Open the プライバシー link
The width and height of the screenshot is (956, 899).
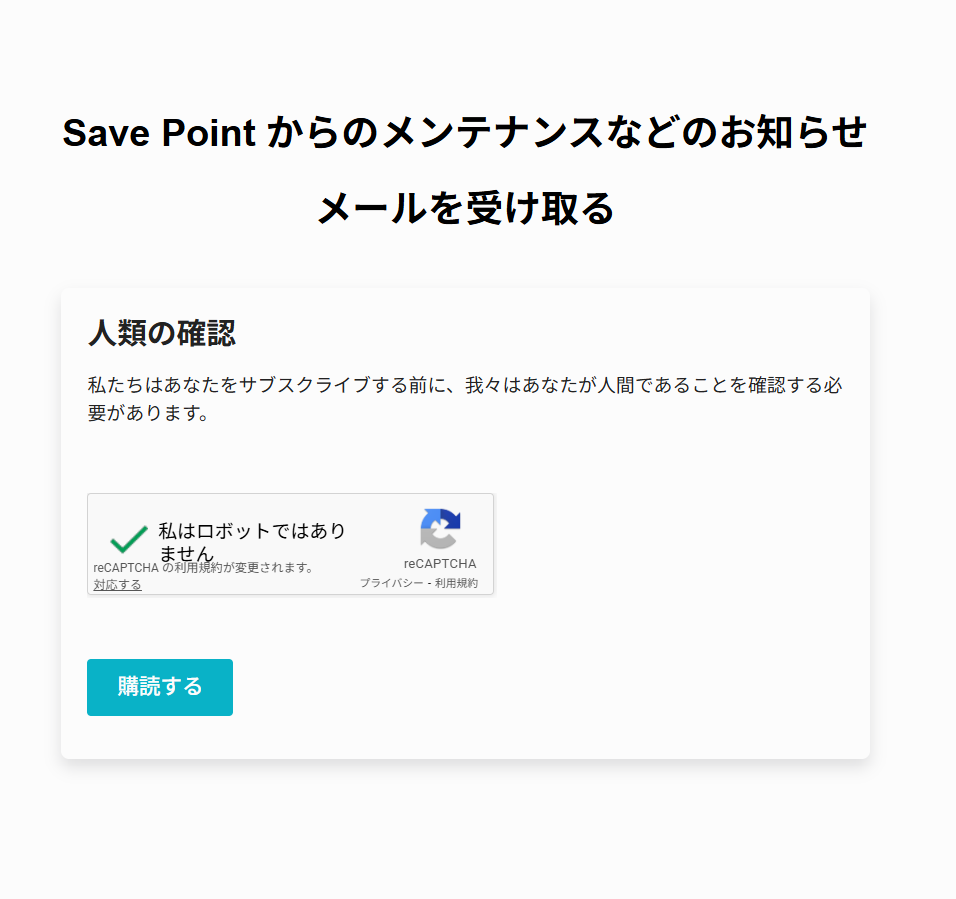point(391,583)
